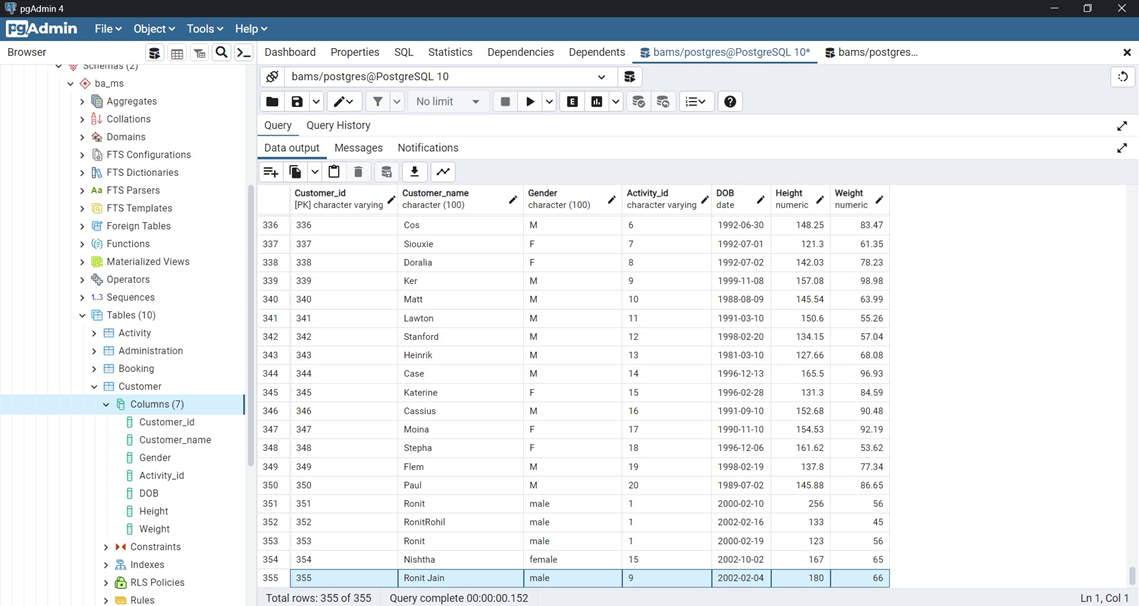Toggle edit on the DOB column header
The width and height of the screenshot is (1139, 606).
tap(760, 200)
